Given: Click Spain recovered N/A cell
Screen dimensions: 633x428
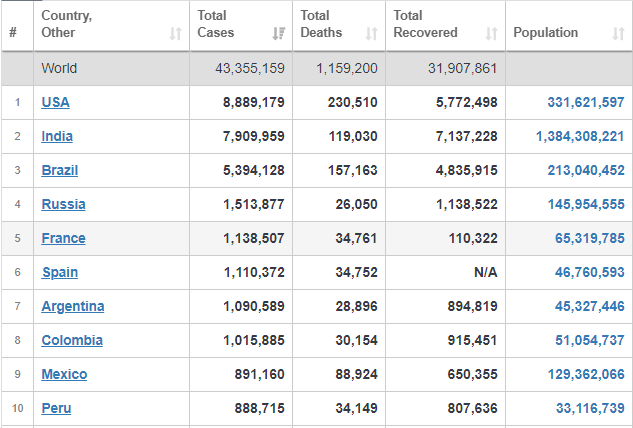Looking at the screenshot, I should [485, 272].
